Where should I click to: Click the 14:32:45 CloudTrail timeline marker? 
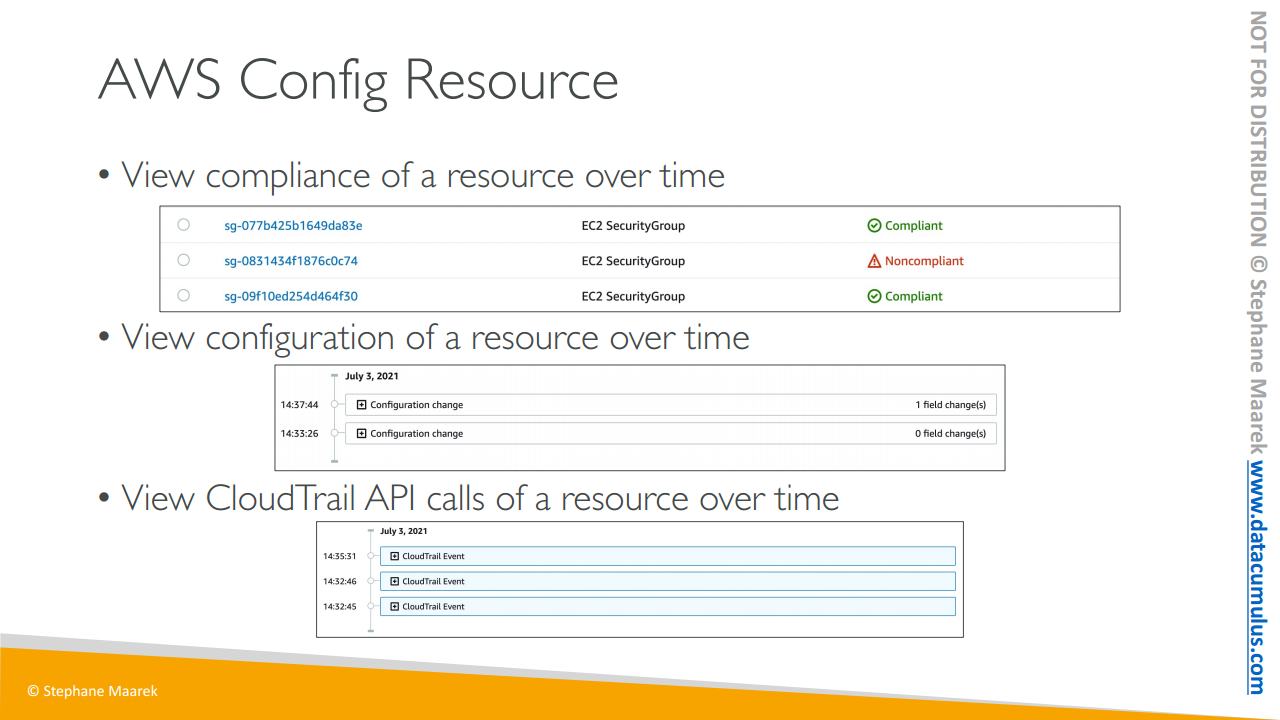click(370, 606)
